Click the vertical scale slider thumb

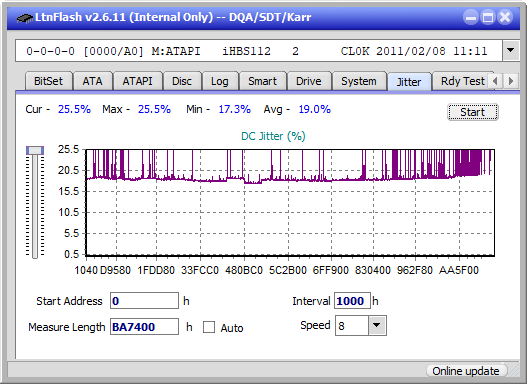coord(35,150)
